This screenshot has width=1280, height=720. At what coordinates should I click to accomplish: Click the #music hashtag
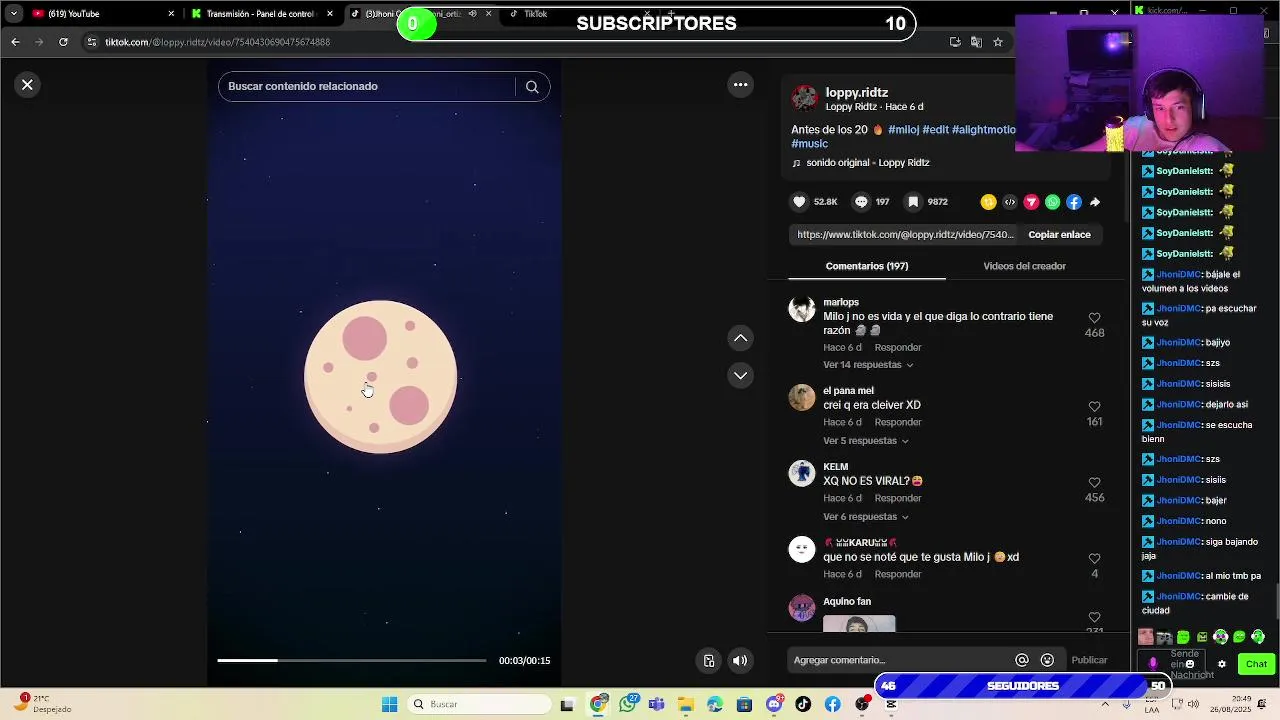[x=810, y=144]
